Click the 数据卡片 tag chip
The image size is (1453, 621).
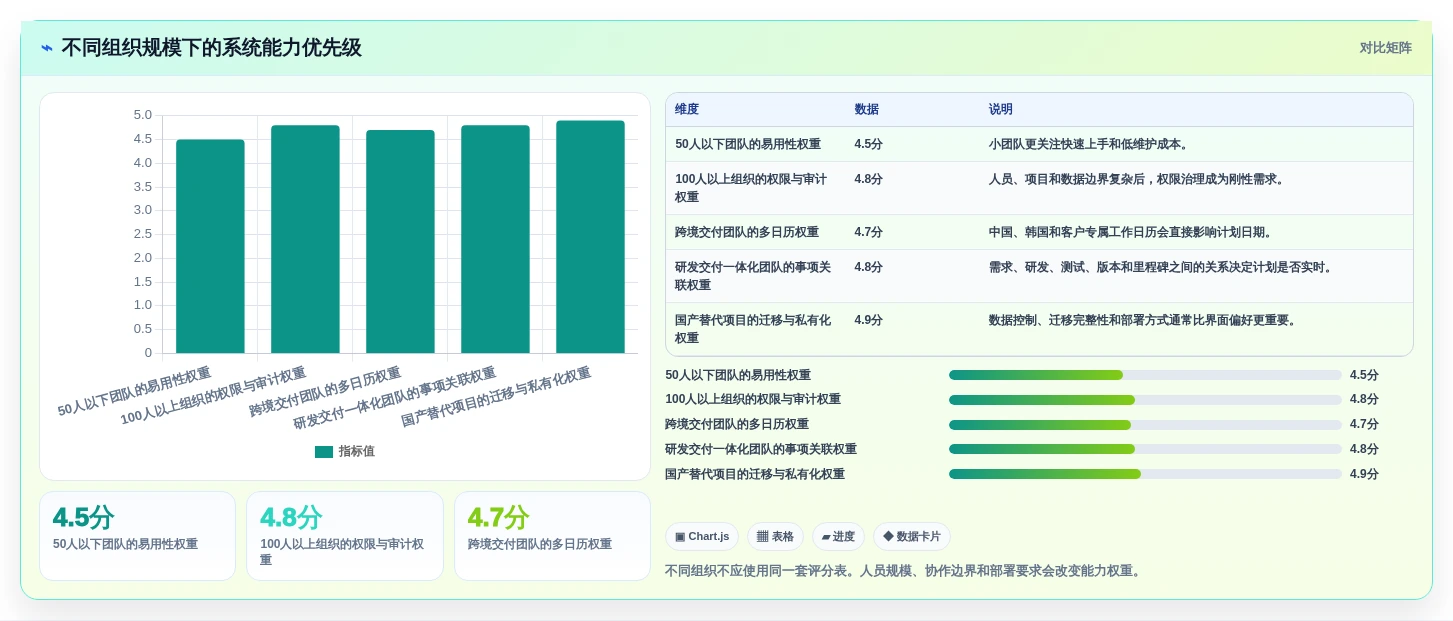[912, 537]
